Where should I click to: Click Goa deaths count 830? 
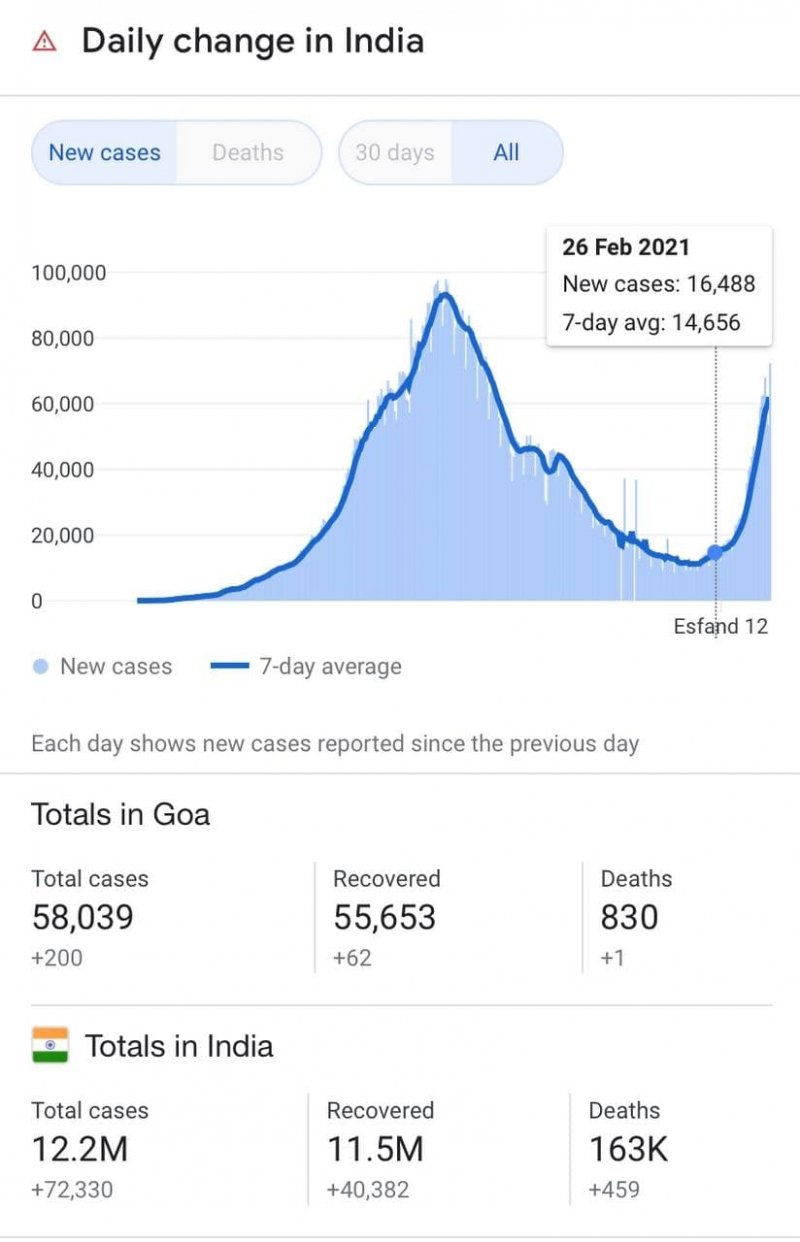click(x=629, y=917)
